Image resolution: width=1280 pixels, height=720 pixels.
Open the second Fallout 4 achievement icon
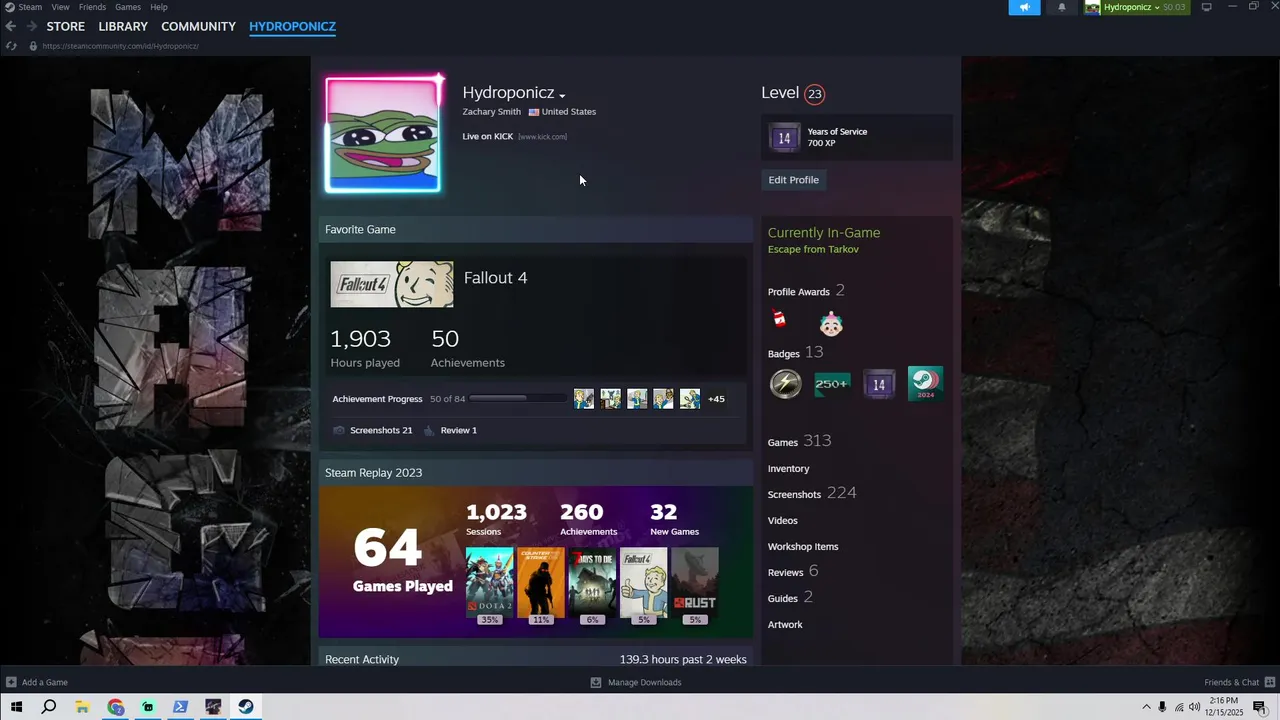[x=610, y=399]
